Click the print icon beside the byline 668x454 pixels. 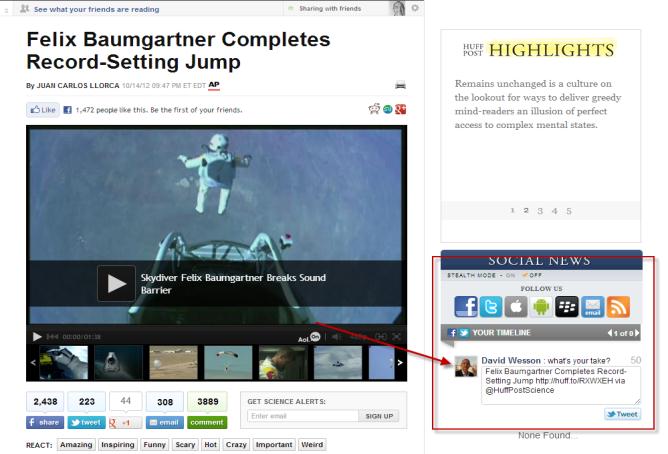pos(400,85)
